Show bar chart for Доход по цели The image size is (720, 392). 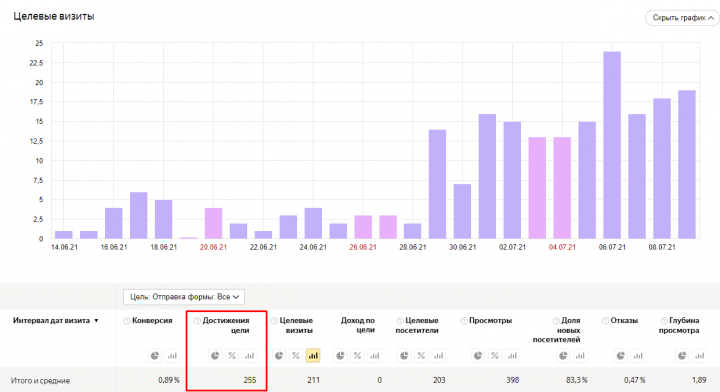pyautogui.click(x=375, y=356)
